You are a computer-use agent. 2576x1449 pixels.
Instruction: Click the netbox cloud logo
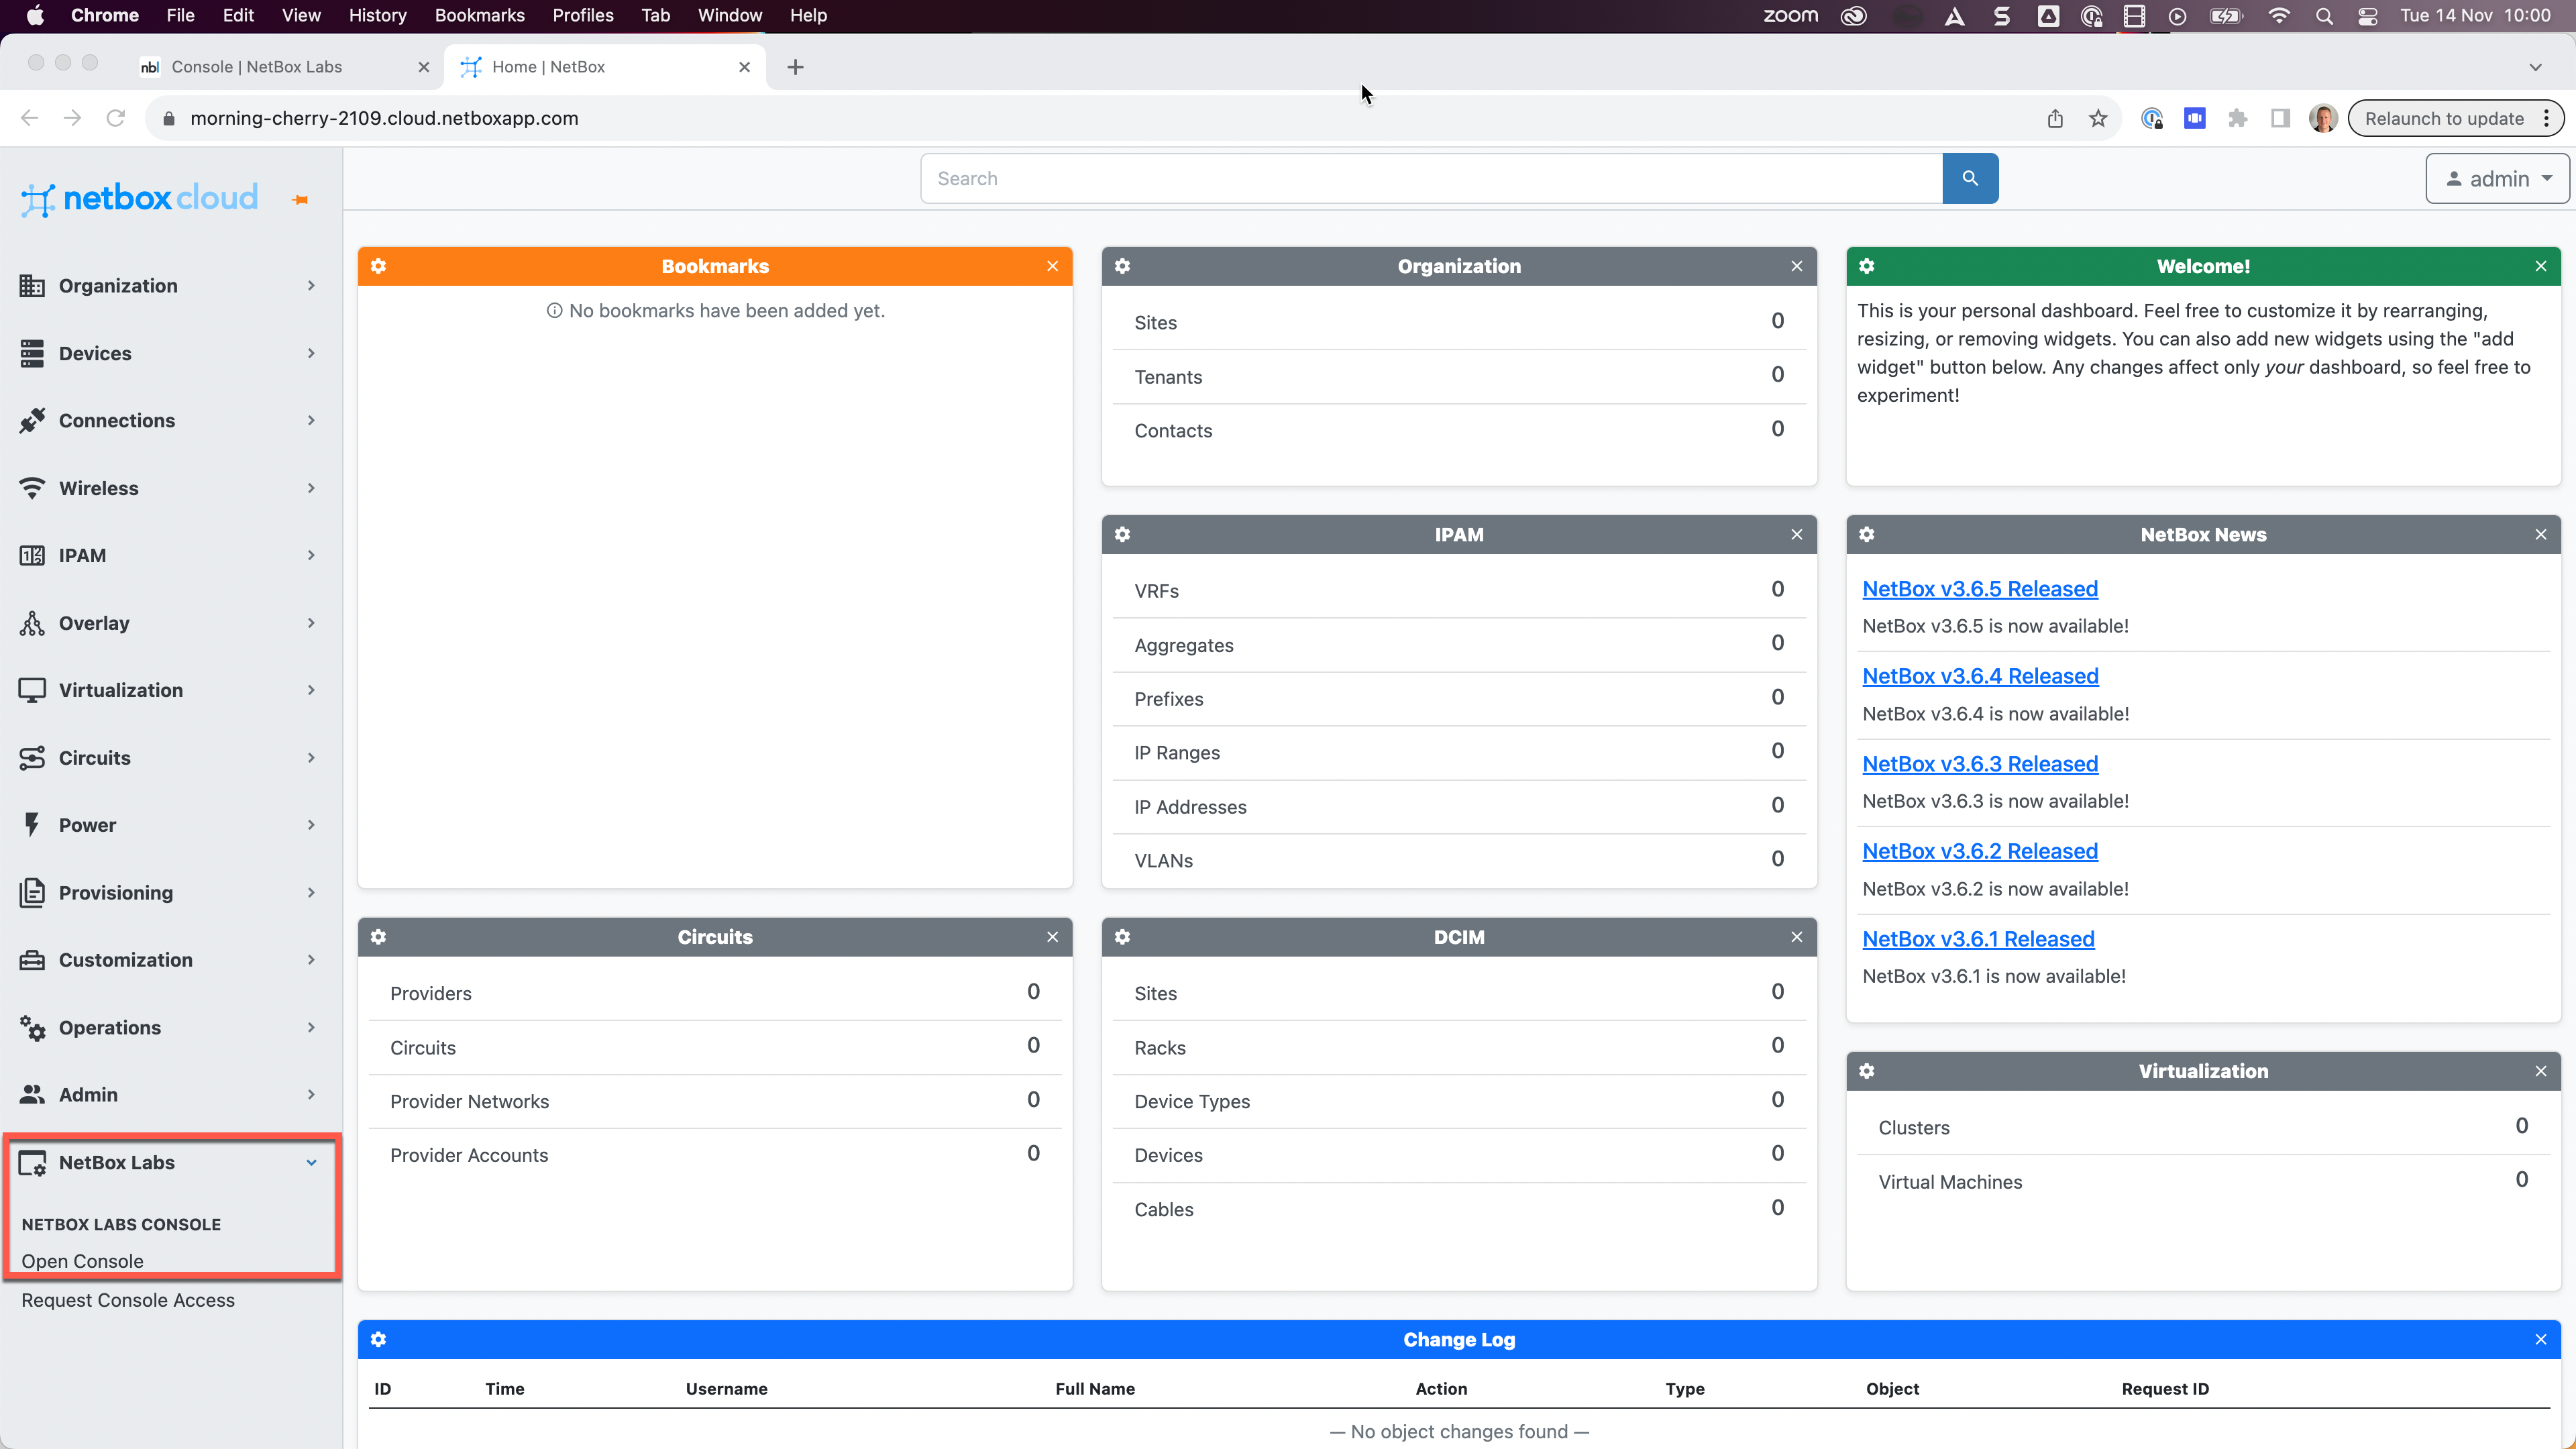[139, 198]
